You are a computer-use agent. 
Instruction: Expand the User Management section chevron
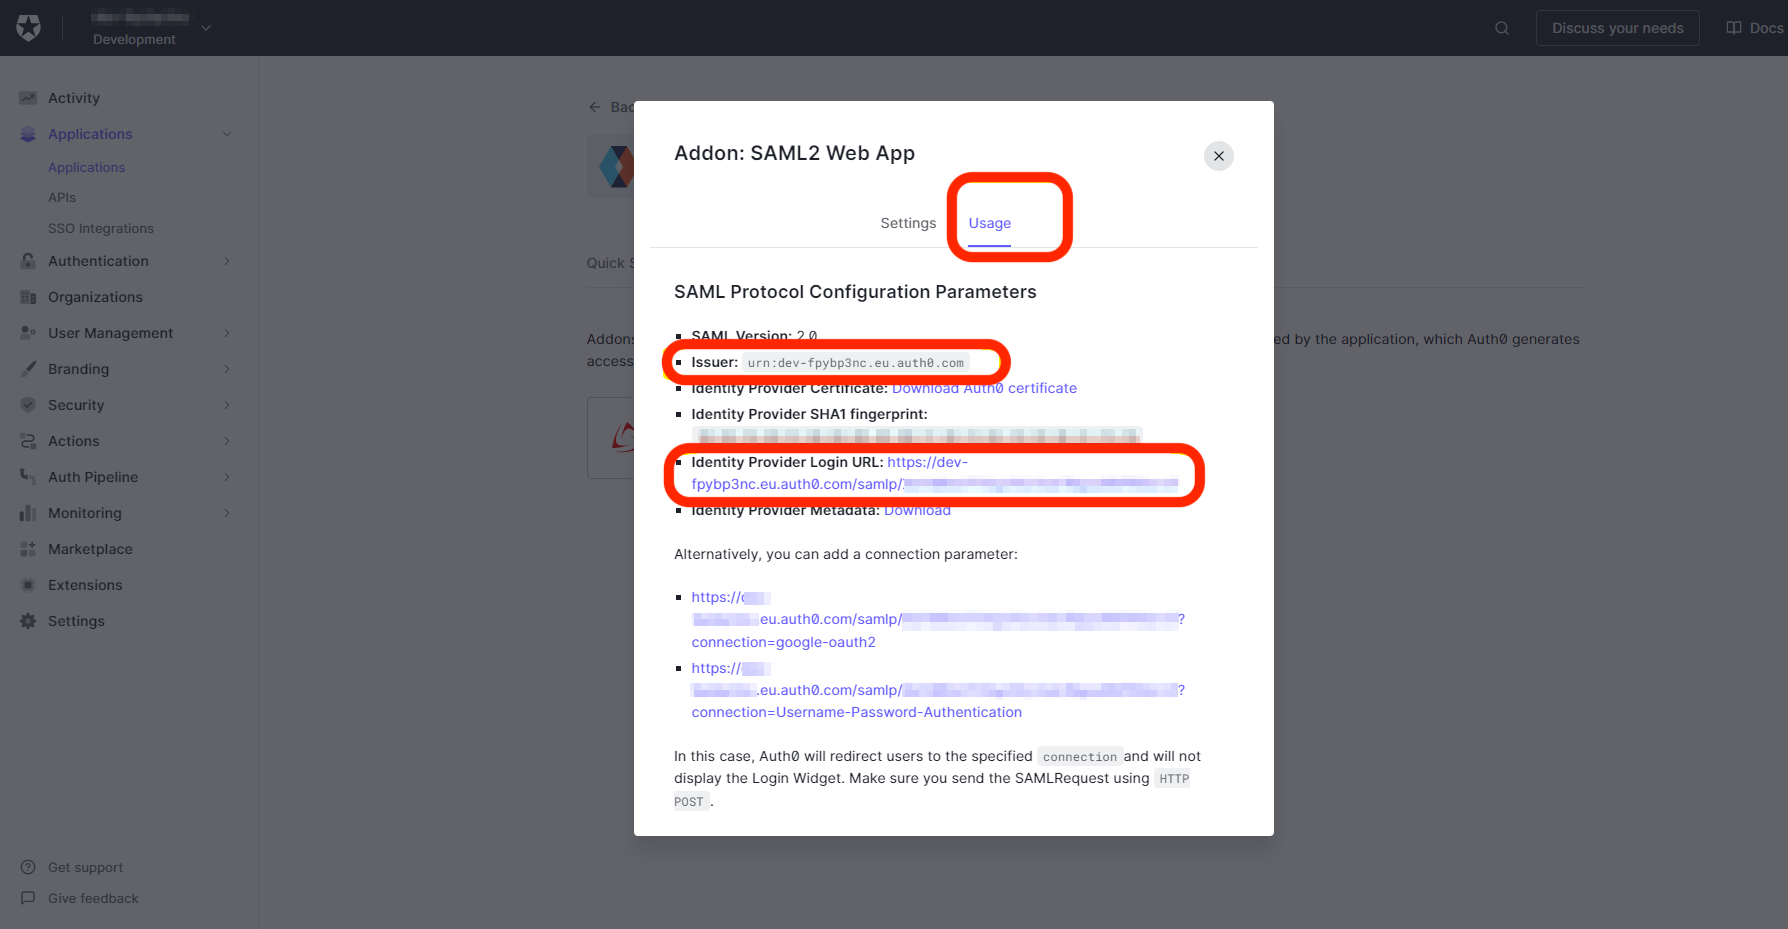point(227,333)
